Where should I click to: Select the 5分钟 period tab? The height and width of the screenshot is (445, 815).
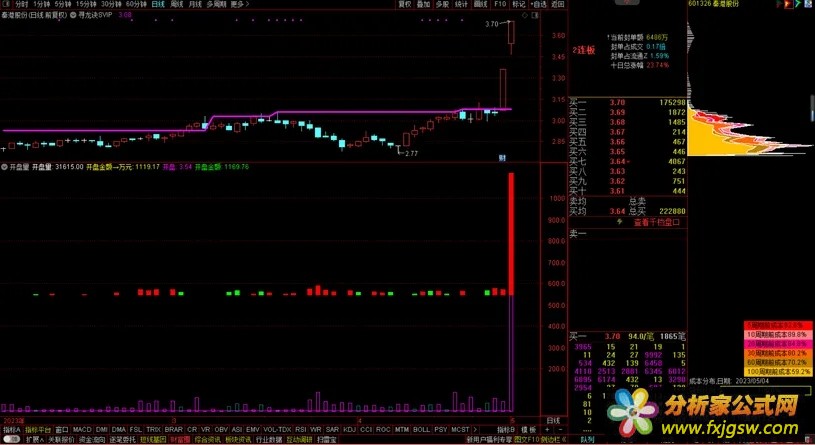click(63, 4)
